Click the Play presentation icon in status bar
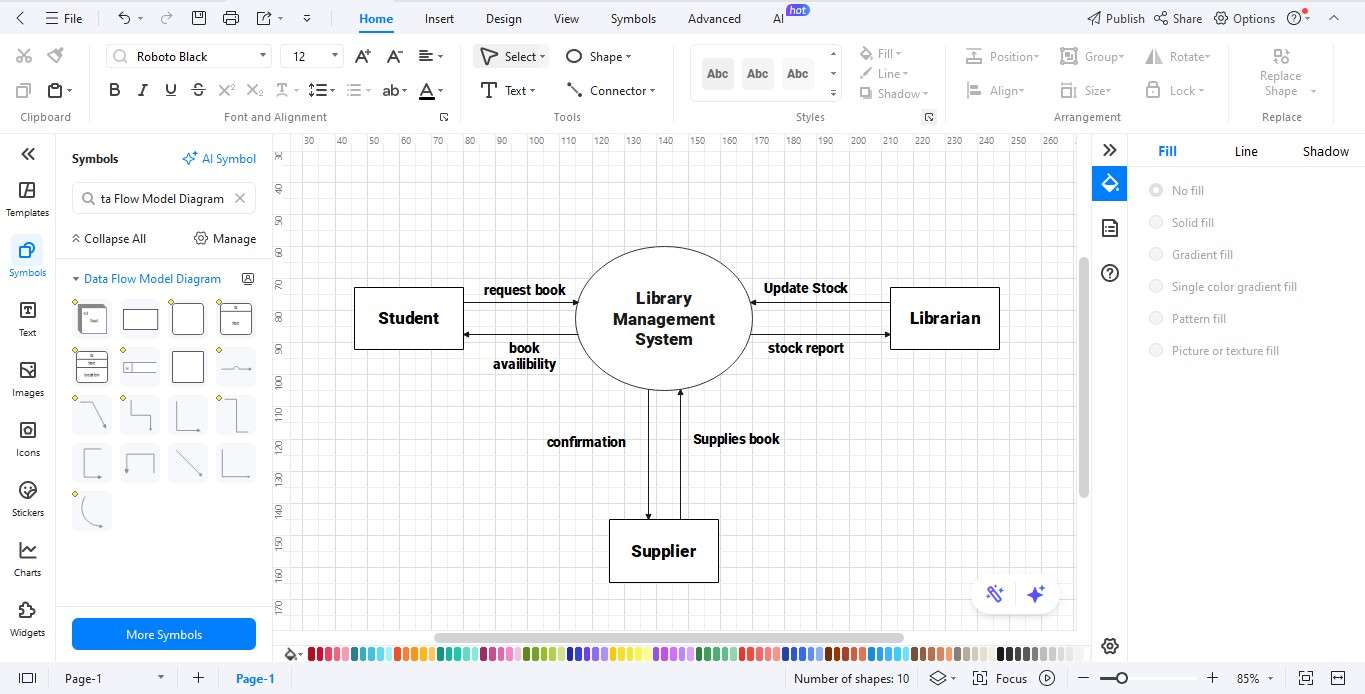The image size is (1365, 694). tap(1047, 678)
